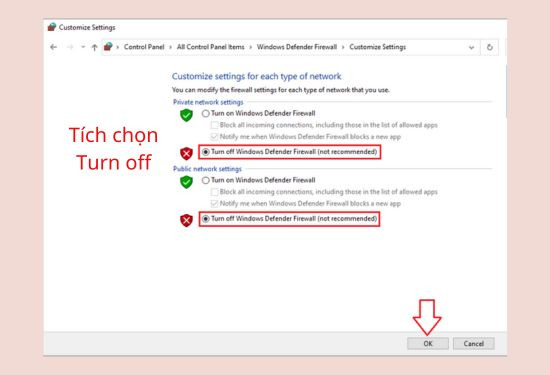
Task: Click green shield icon in public network settings
Action: click(x=186, y=182)
